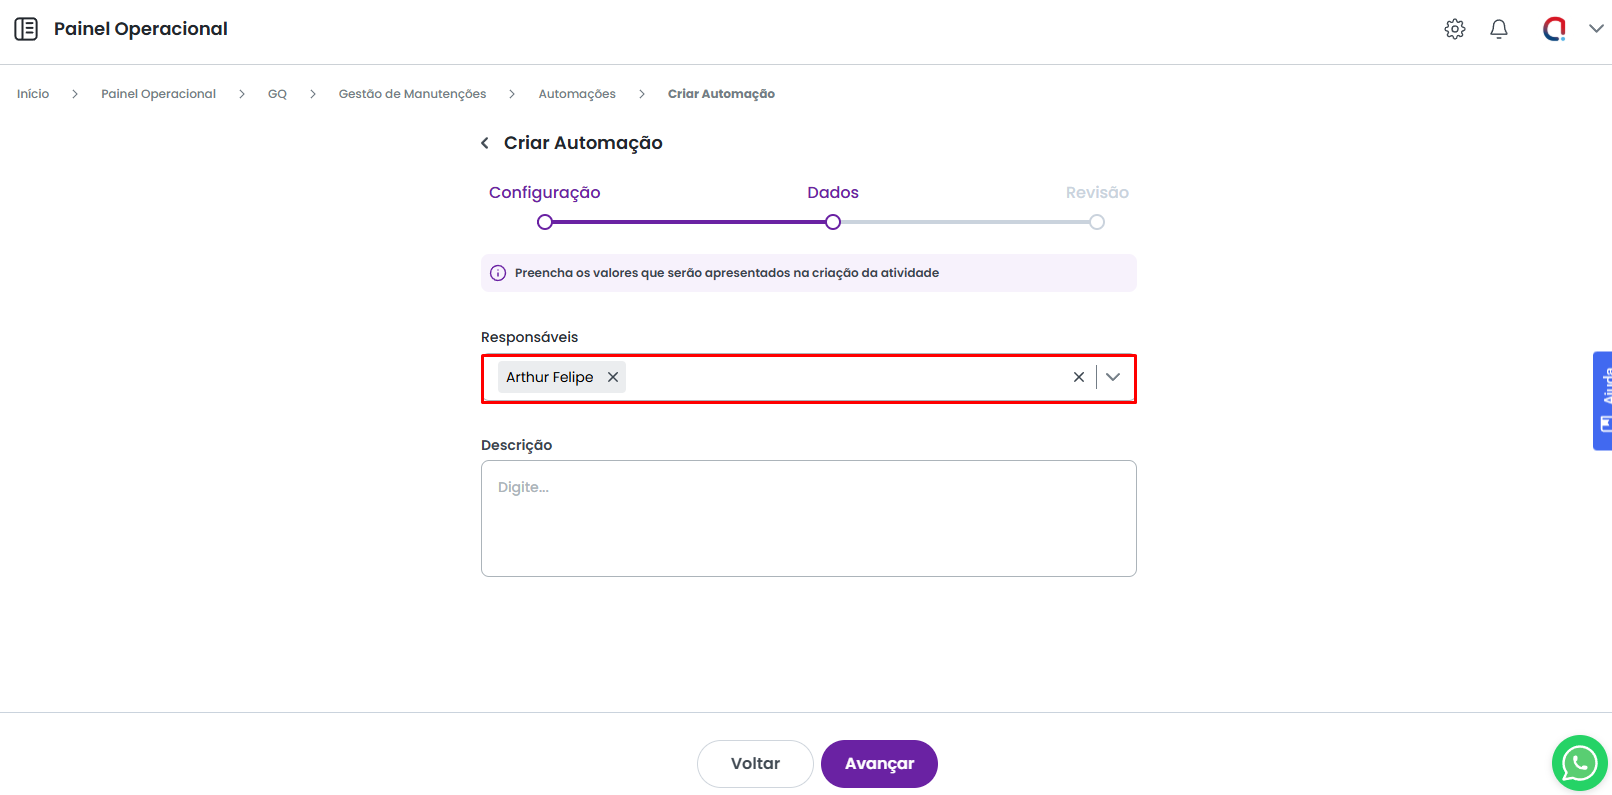
Task: Open the settings gear icon
Action: pyautogui.click(x=1455, y=29)
